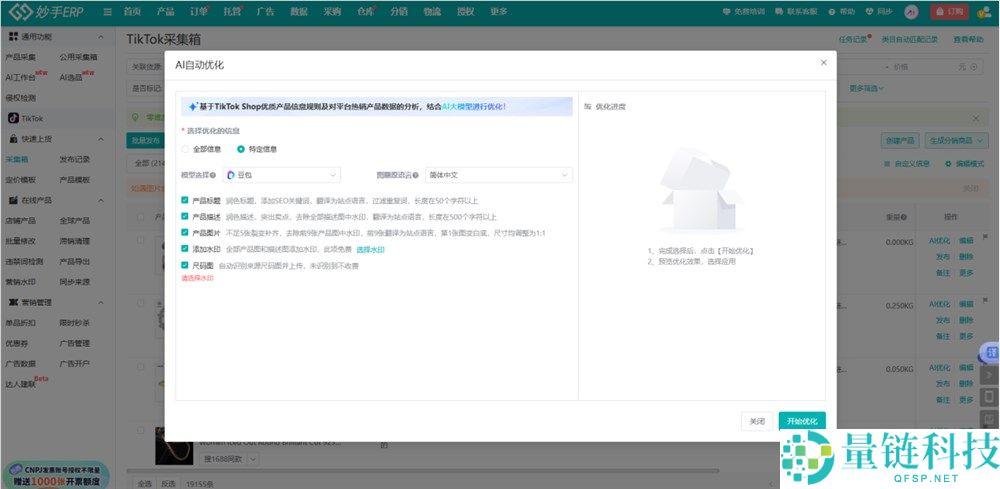Select the 特定信息 radio option
1000x489 pixels.
pos(240,149)
